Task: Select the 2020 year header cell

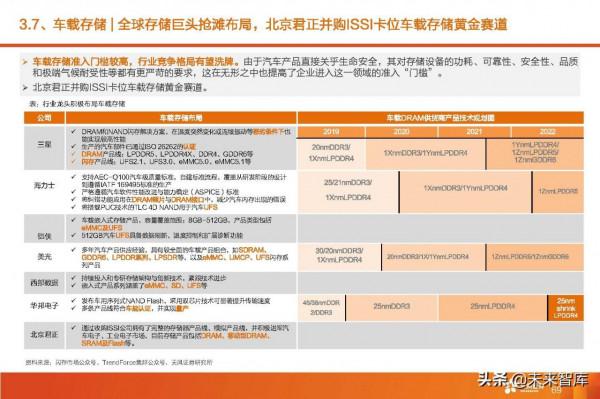Action: 401,132
